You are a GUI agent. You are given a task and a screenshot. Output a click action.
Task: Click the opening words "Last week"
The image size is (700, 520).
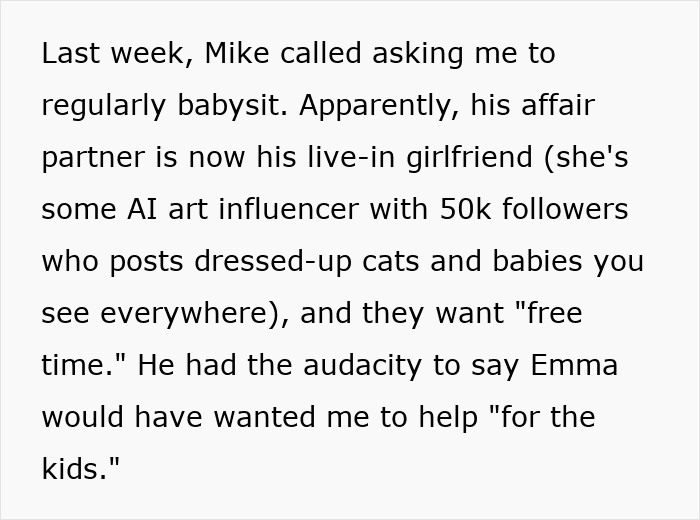[x=110, y=54]
